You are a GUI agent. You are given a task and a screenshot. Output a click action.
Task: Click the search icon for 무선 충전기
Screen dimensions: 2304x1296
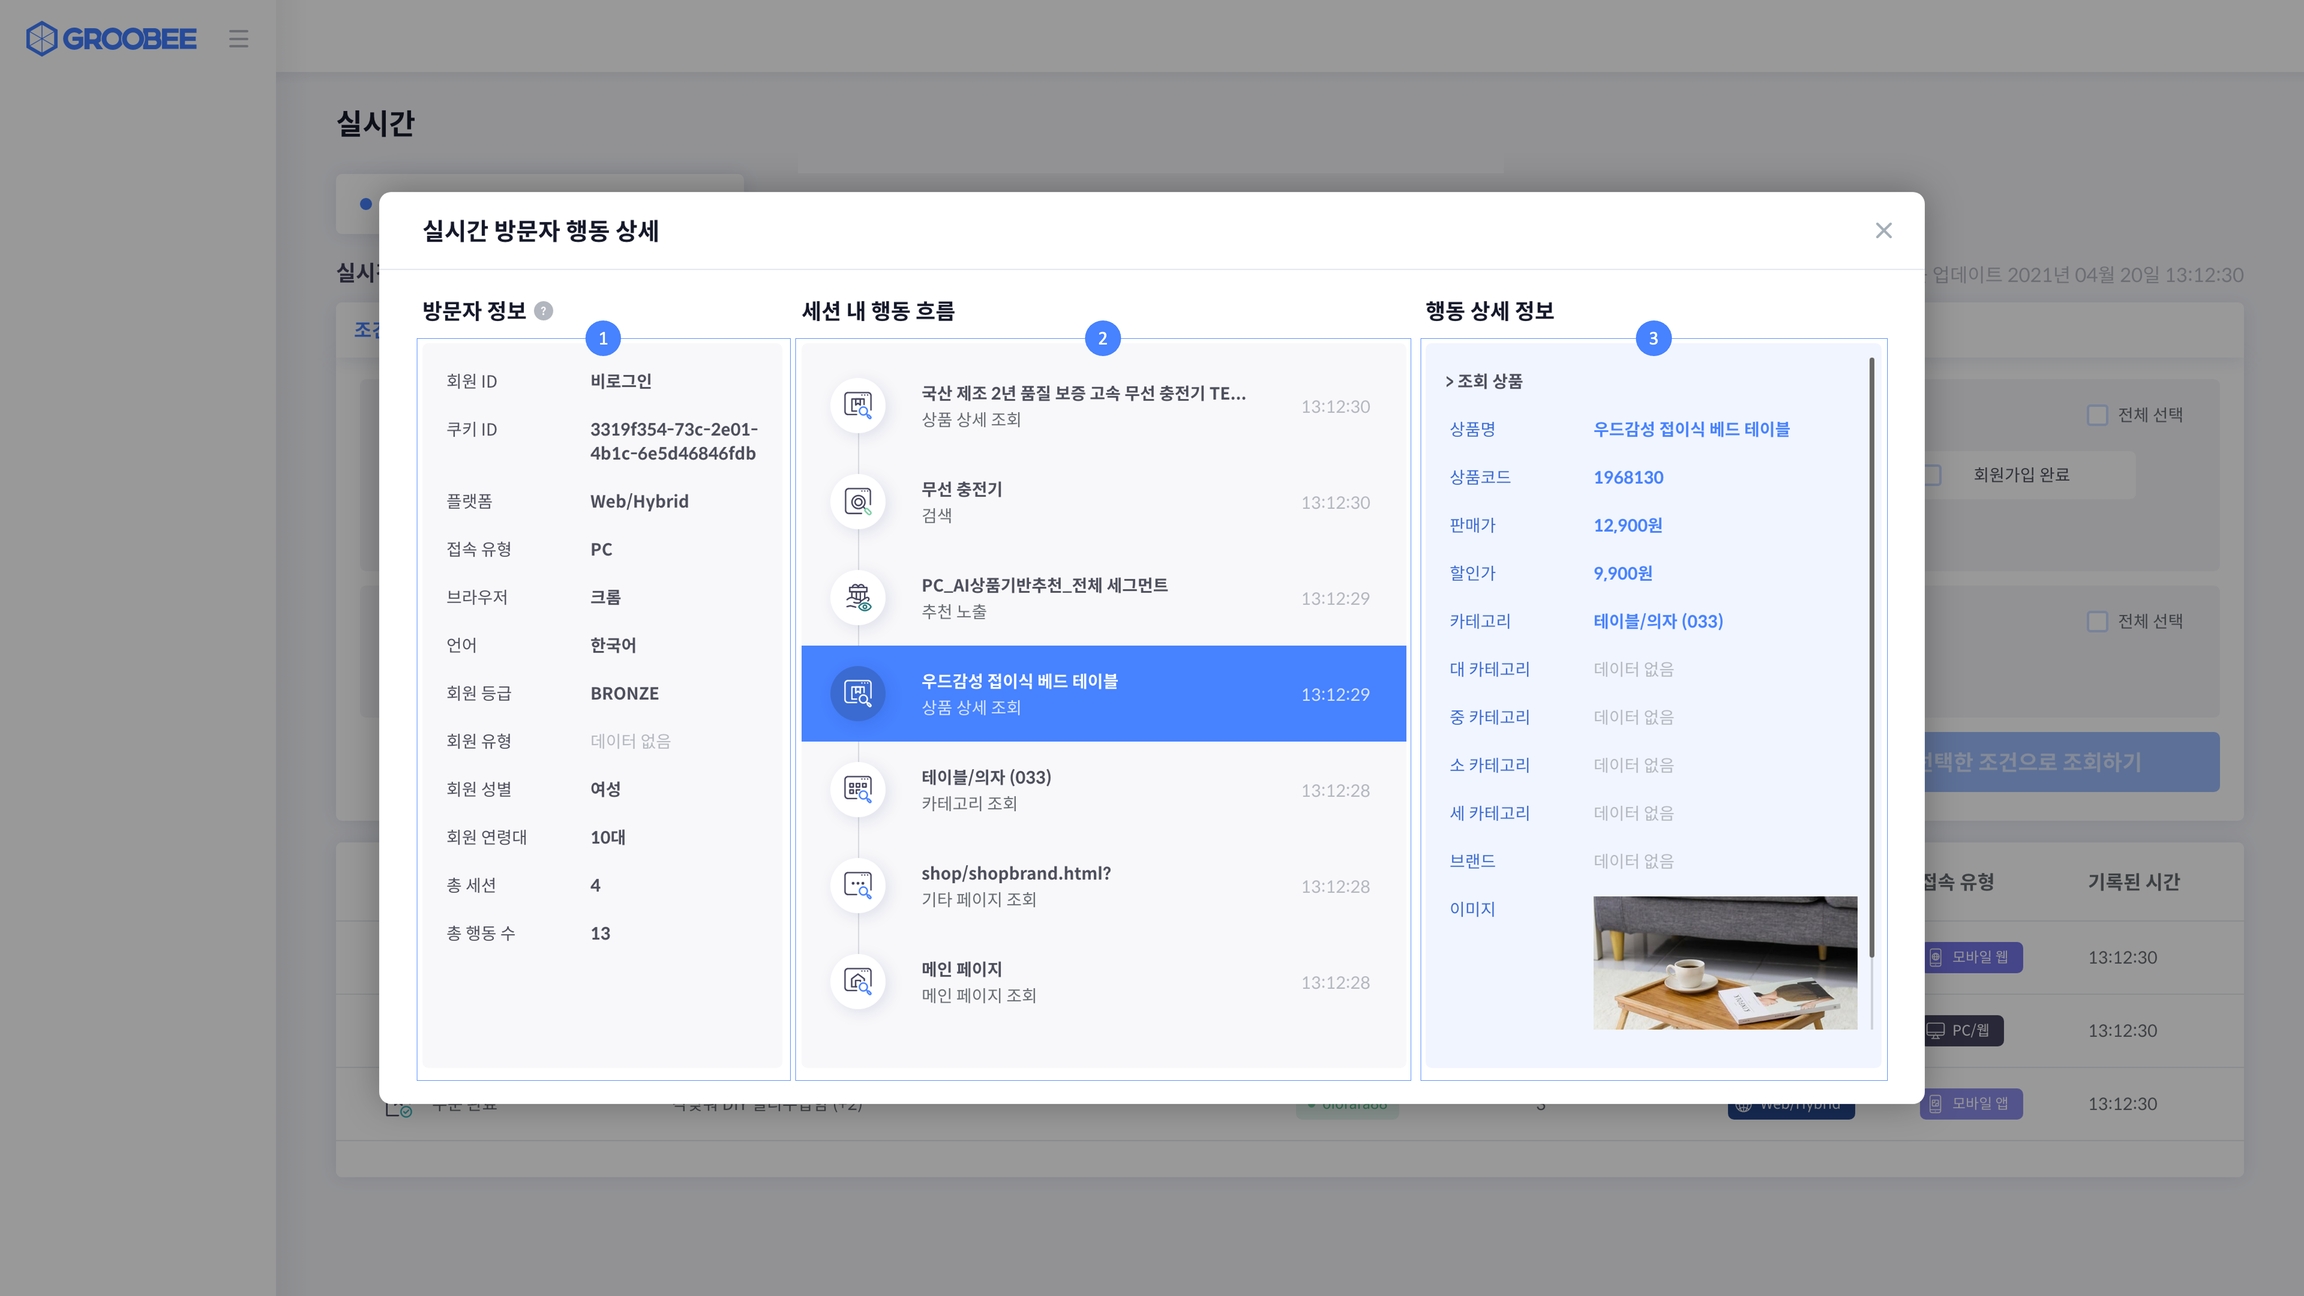pyautogui.click(x=858, y=502)
